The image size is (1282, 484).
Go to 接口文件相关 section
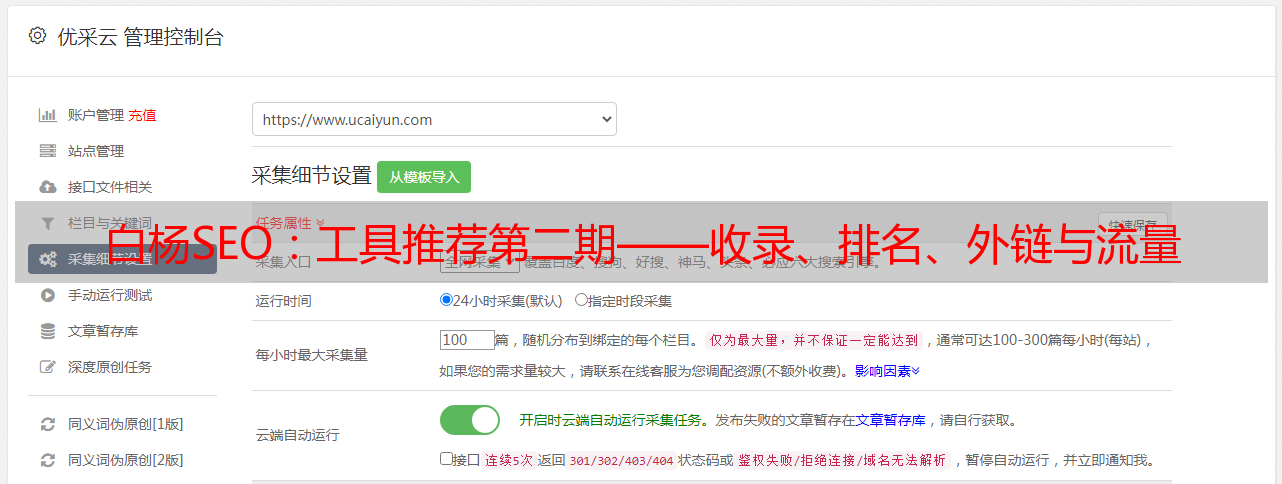tap(110, 187)
